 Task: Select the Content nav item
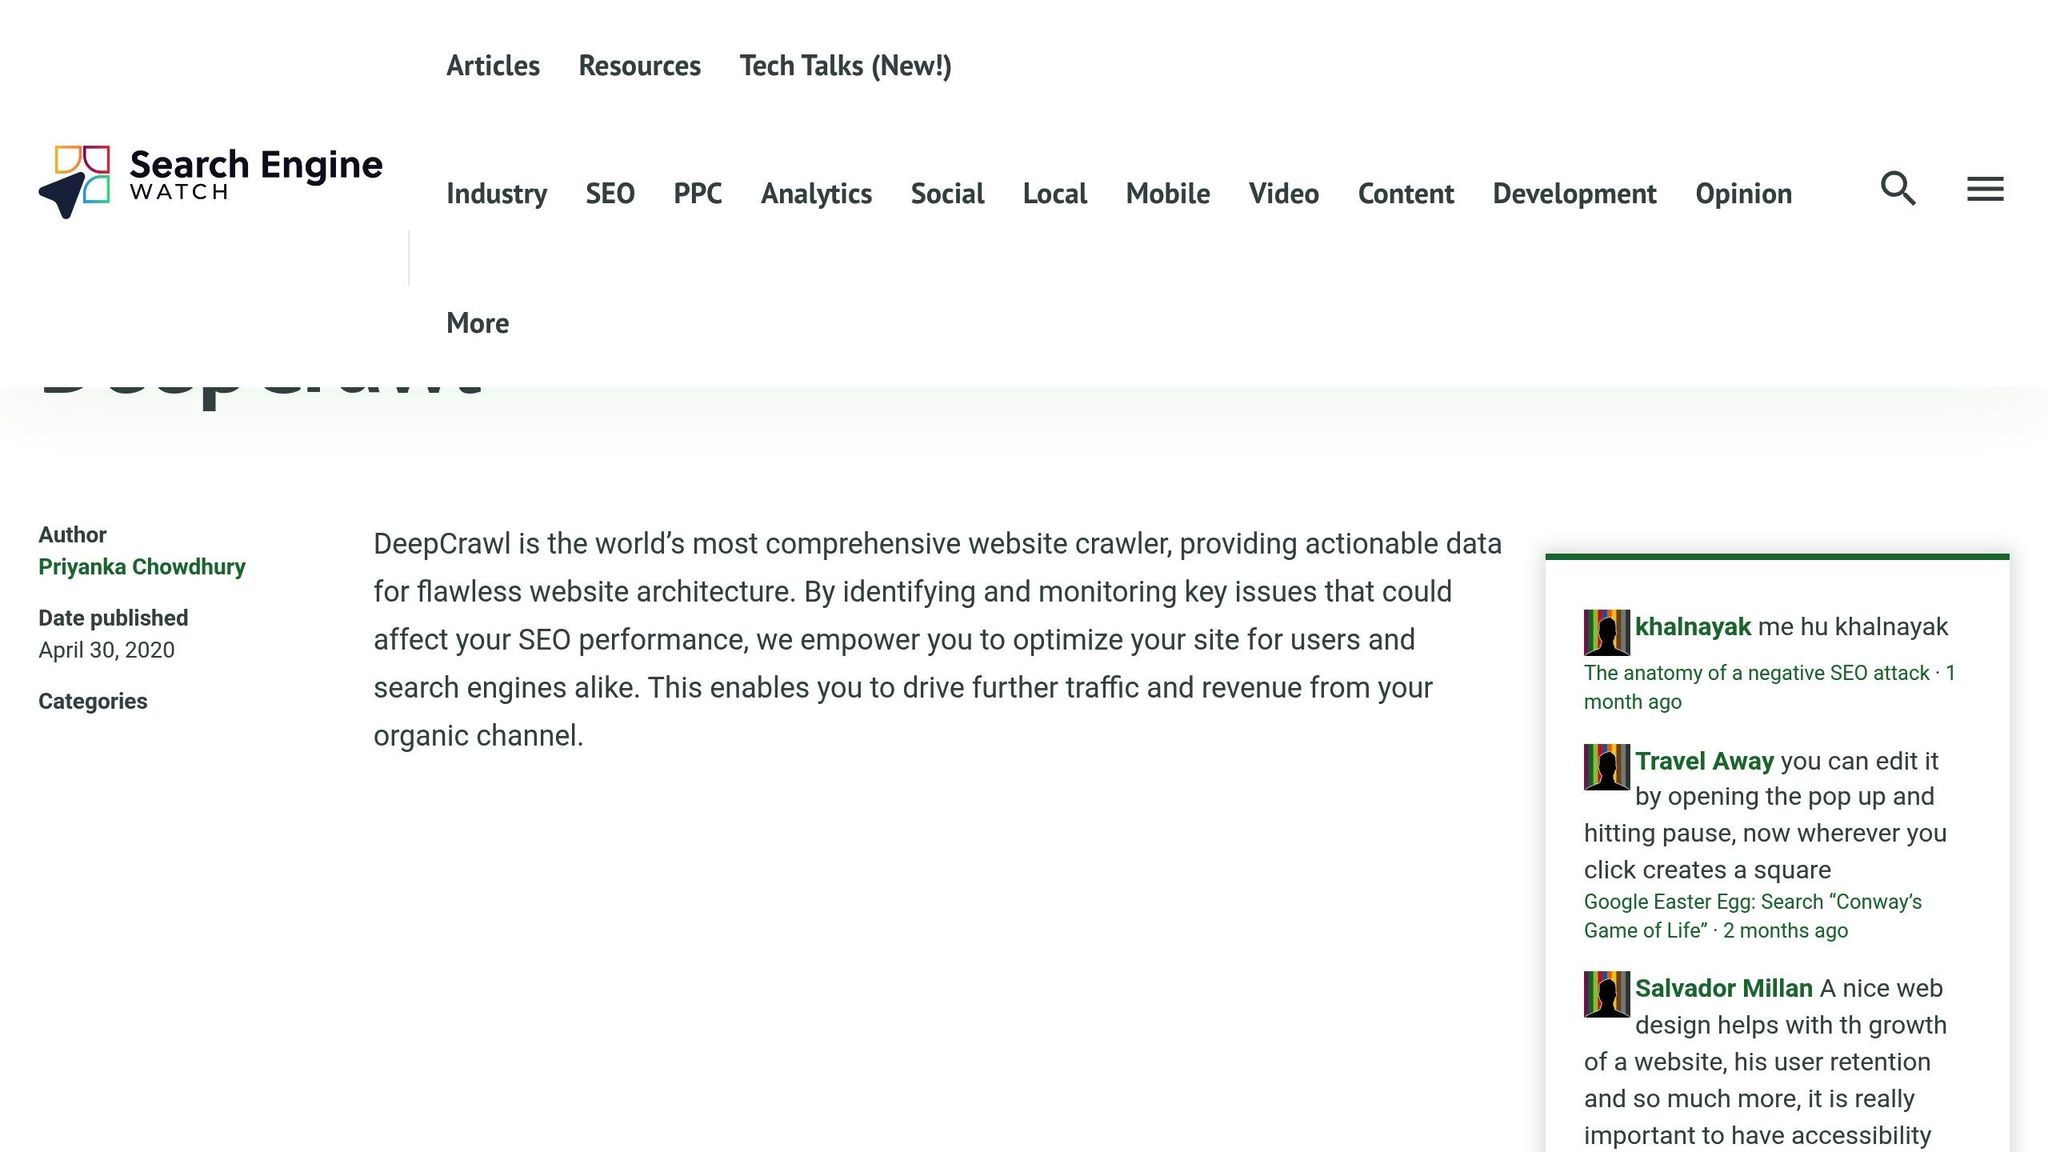[1406, 194]
